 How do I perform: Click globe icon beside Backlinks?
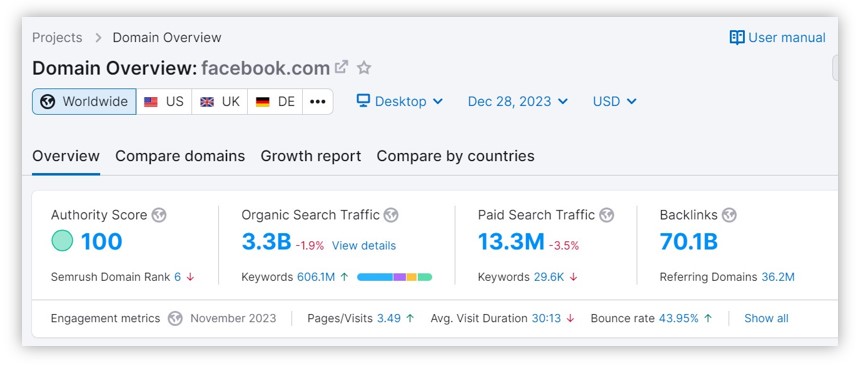(729, 215)
